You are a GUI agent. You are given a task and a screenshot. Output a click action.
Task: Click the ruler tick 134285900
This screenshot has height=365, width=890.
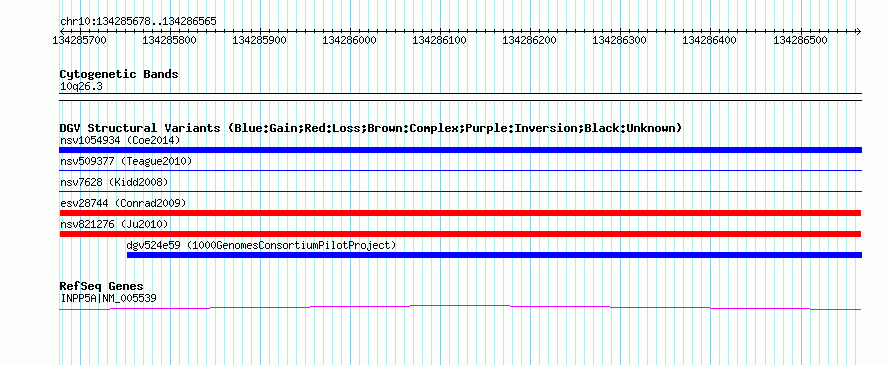pyautogui.click(x=259, y=40)
